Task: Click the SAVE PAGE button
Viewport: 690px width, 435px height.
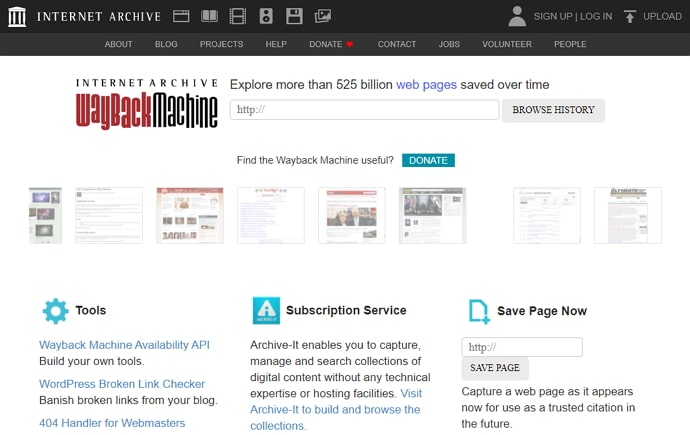Action: point(495,368)
